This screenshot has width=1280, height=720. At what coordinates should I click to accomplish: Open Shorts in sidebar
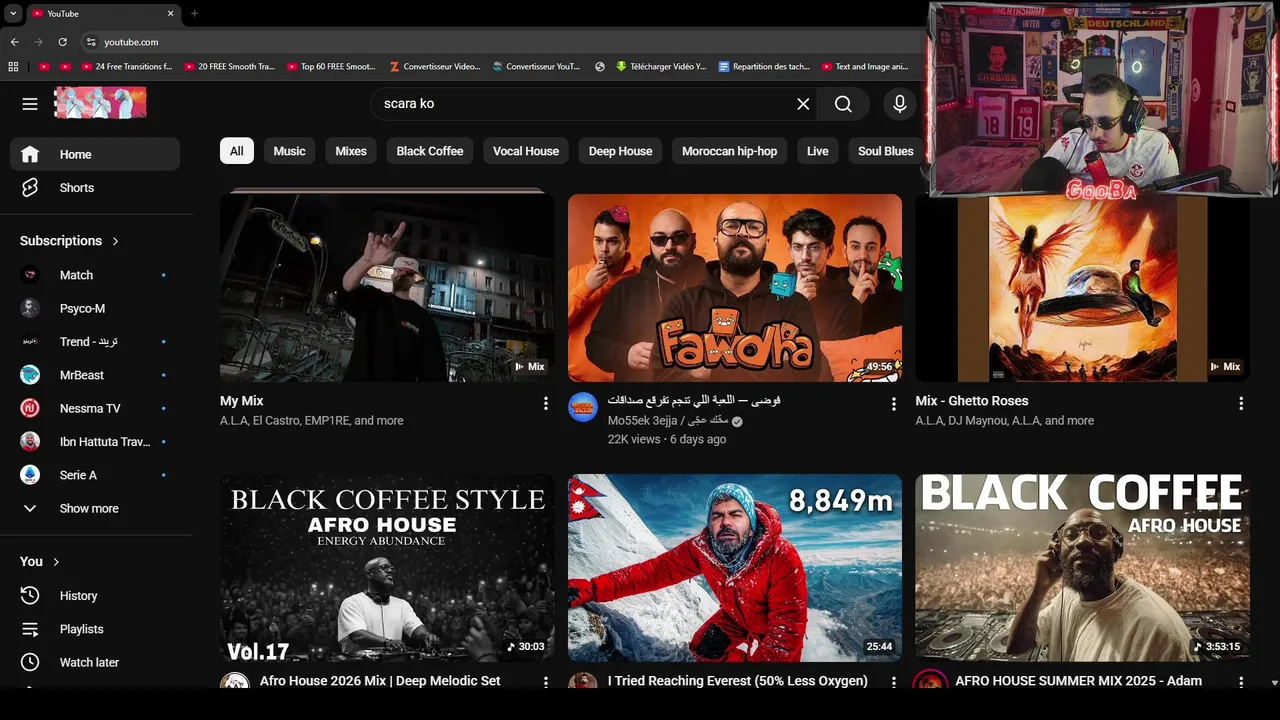click(x=95, y=188)
